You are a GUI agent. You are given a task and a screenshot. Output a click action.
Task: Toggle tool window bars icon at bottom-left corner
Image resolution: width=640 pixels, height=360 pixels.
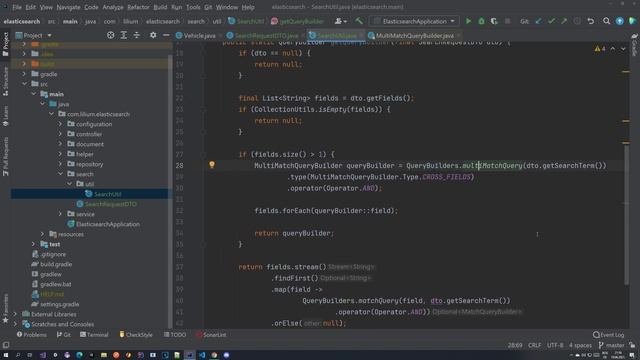pos(6,345)
